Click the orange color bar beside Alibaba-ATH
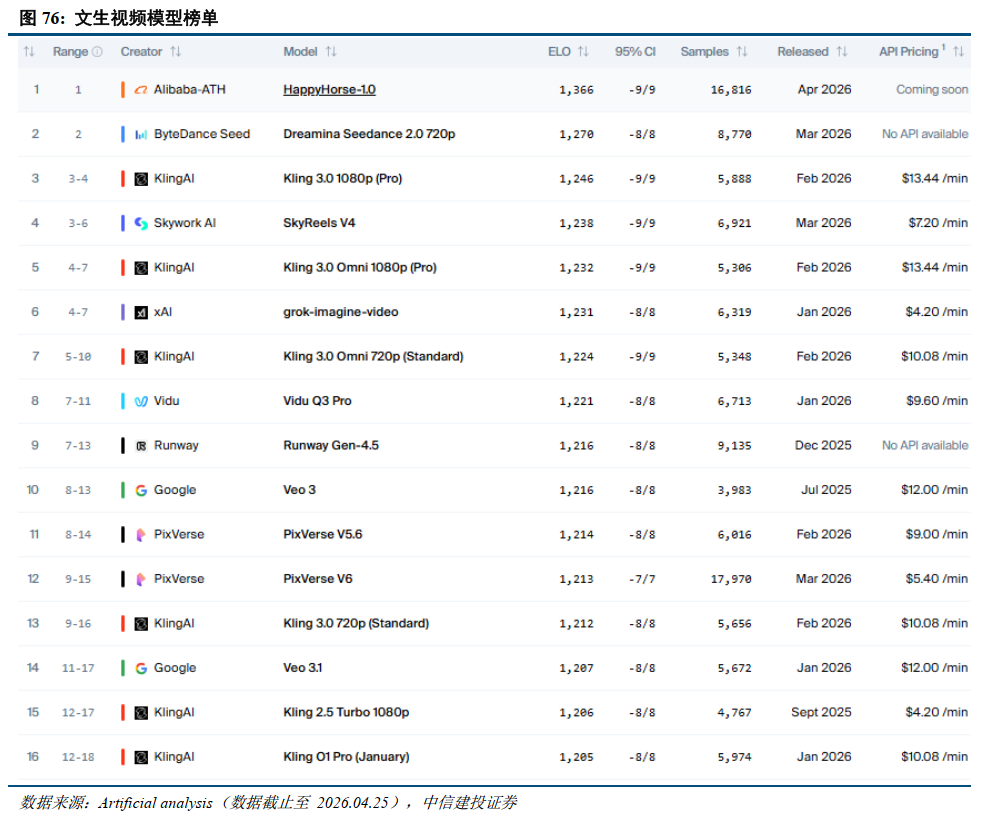 123,89
